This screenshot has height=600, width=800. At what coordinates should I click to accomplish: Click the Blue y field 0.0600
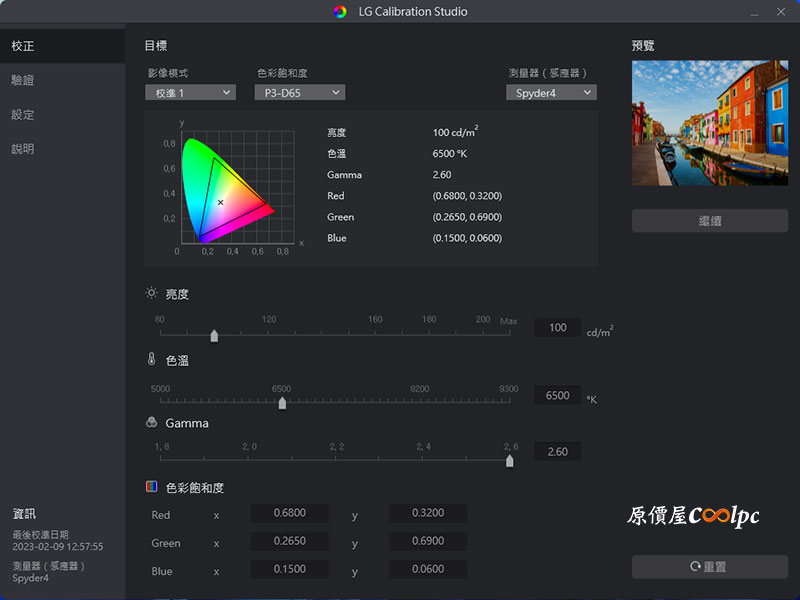coord(428,569)
